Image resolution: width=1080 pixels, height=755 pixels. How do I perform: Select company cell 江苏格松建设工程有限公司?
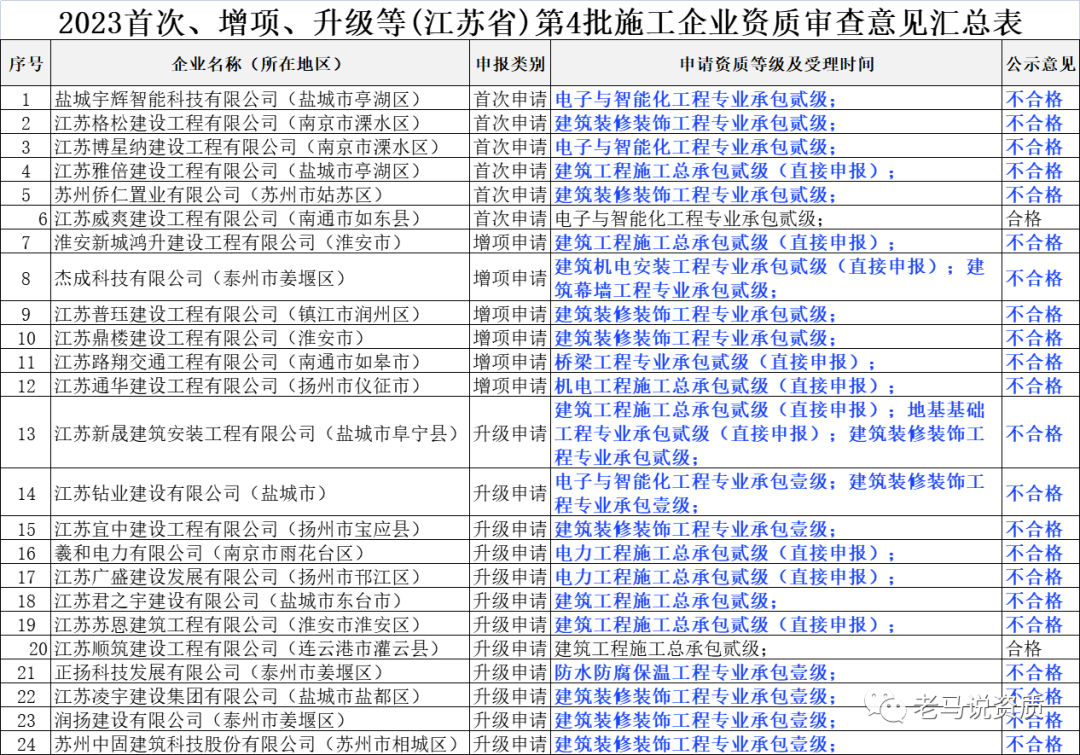coord(260,123)
